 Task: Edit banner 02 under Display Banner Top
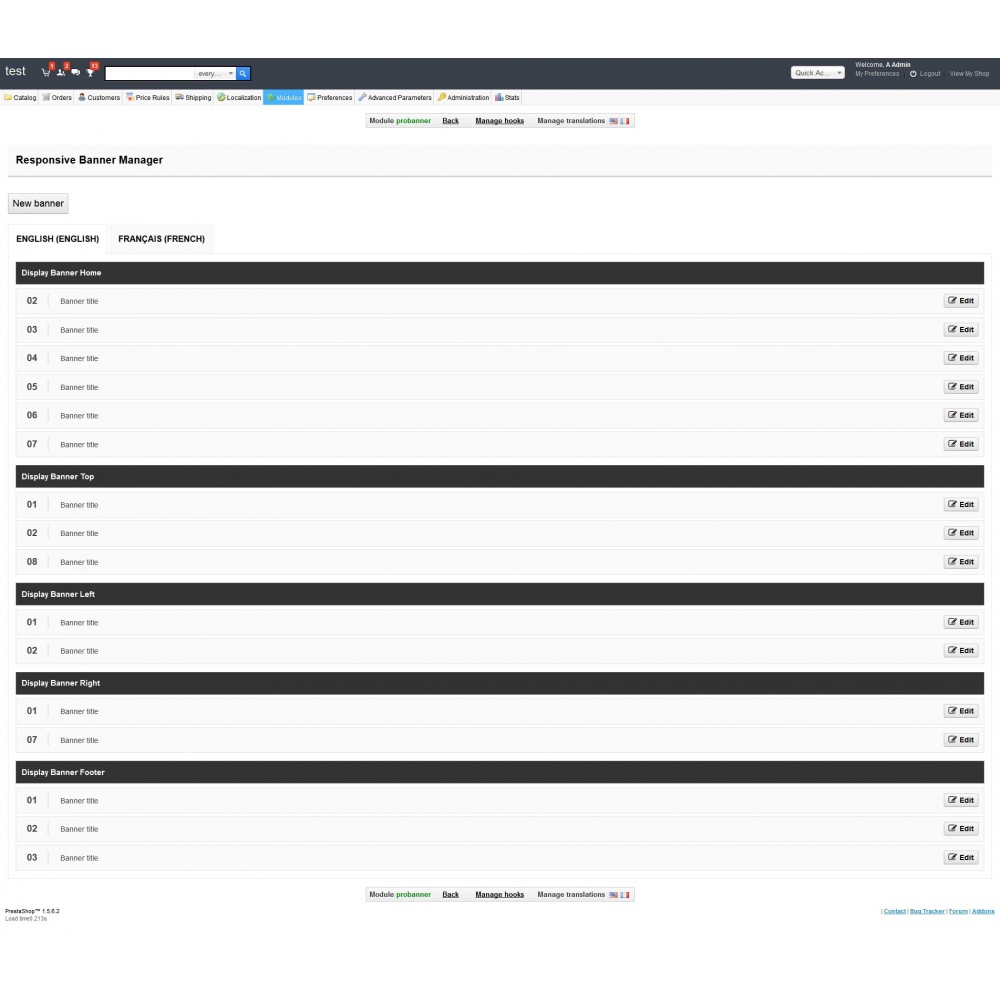960,533
